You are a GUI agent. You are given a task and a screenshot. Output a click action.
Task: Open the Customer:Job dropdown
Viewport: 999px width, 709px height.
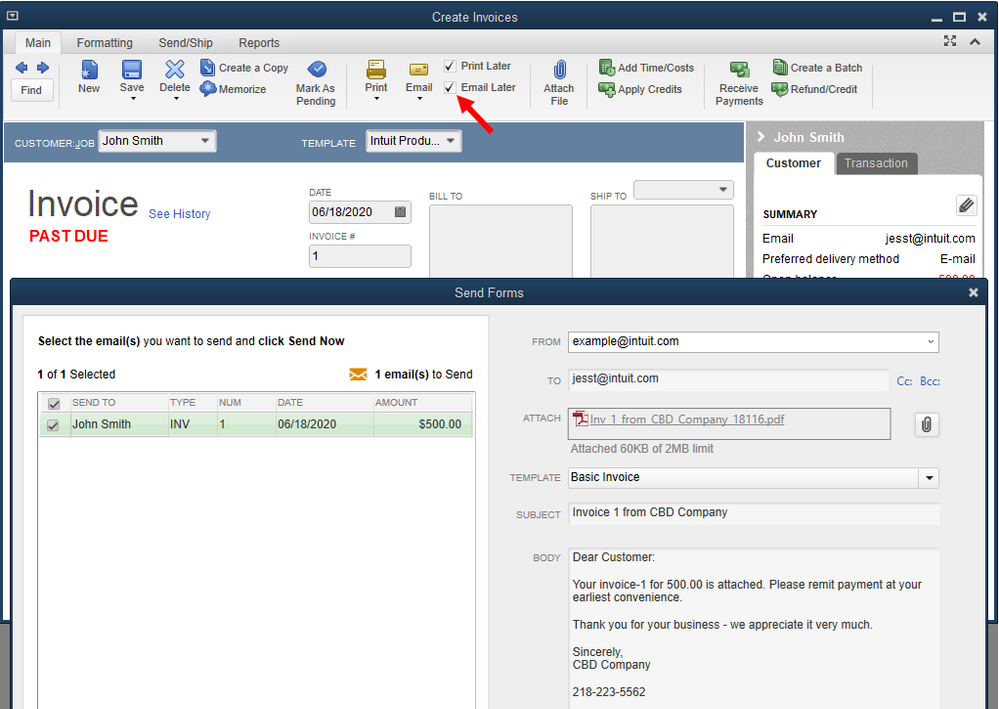click(x=205, y=140)
